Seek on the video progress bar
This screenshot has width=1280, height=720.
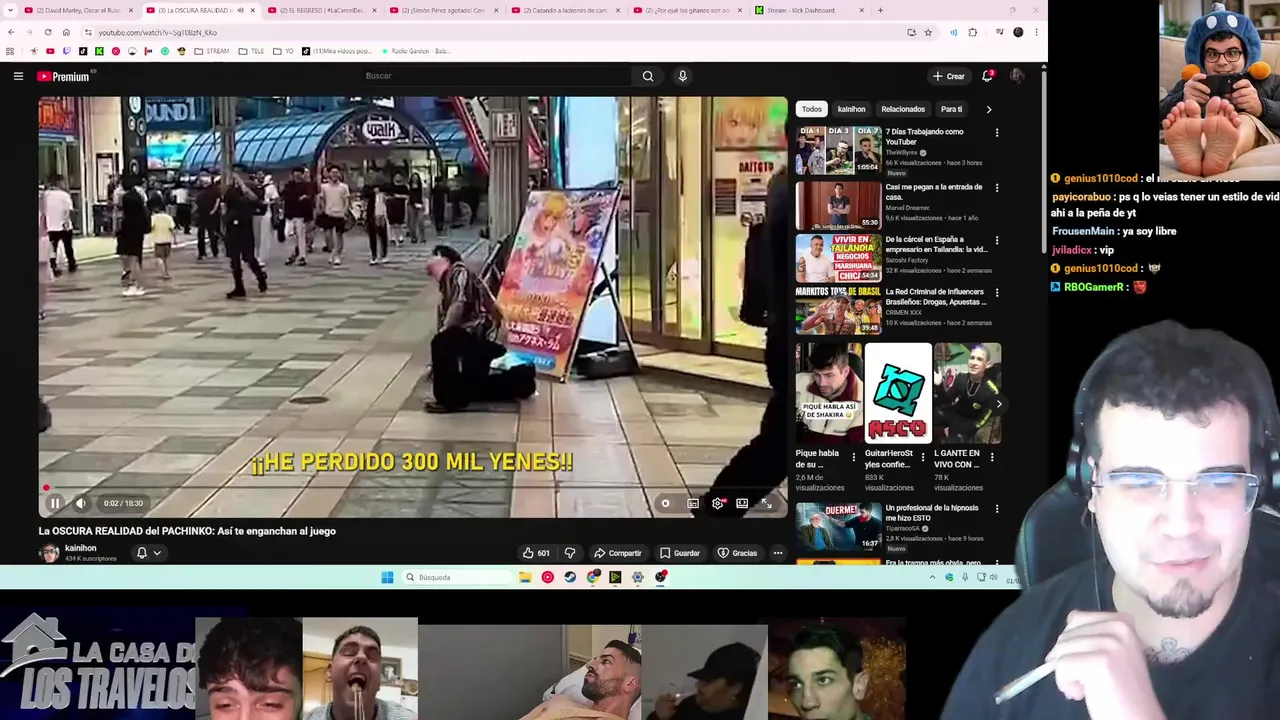[x=412, y=488]
